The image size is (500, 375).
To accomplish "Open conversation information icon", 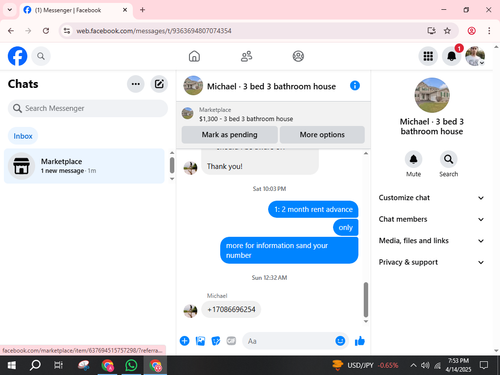I will [x=355, y=86].
